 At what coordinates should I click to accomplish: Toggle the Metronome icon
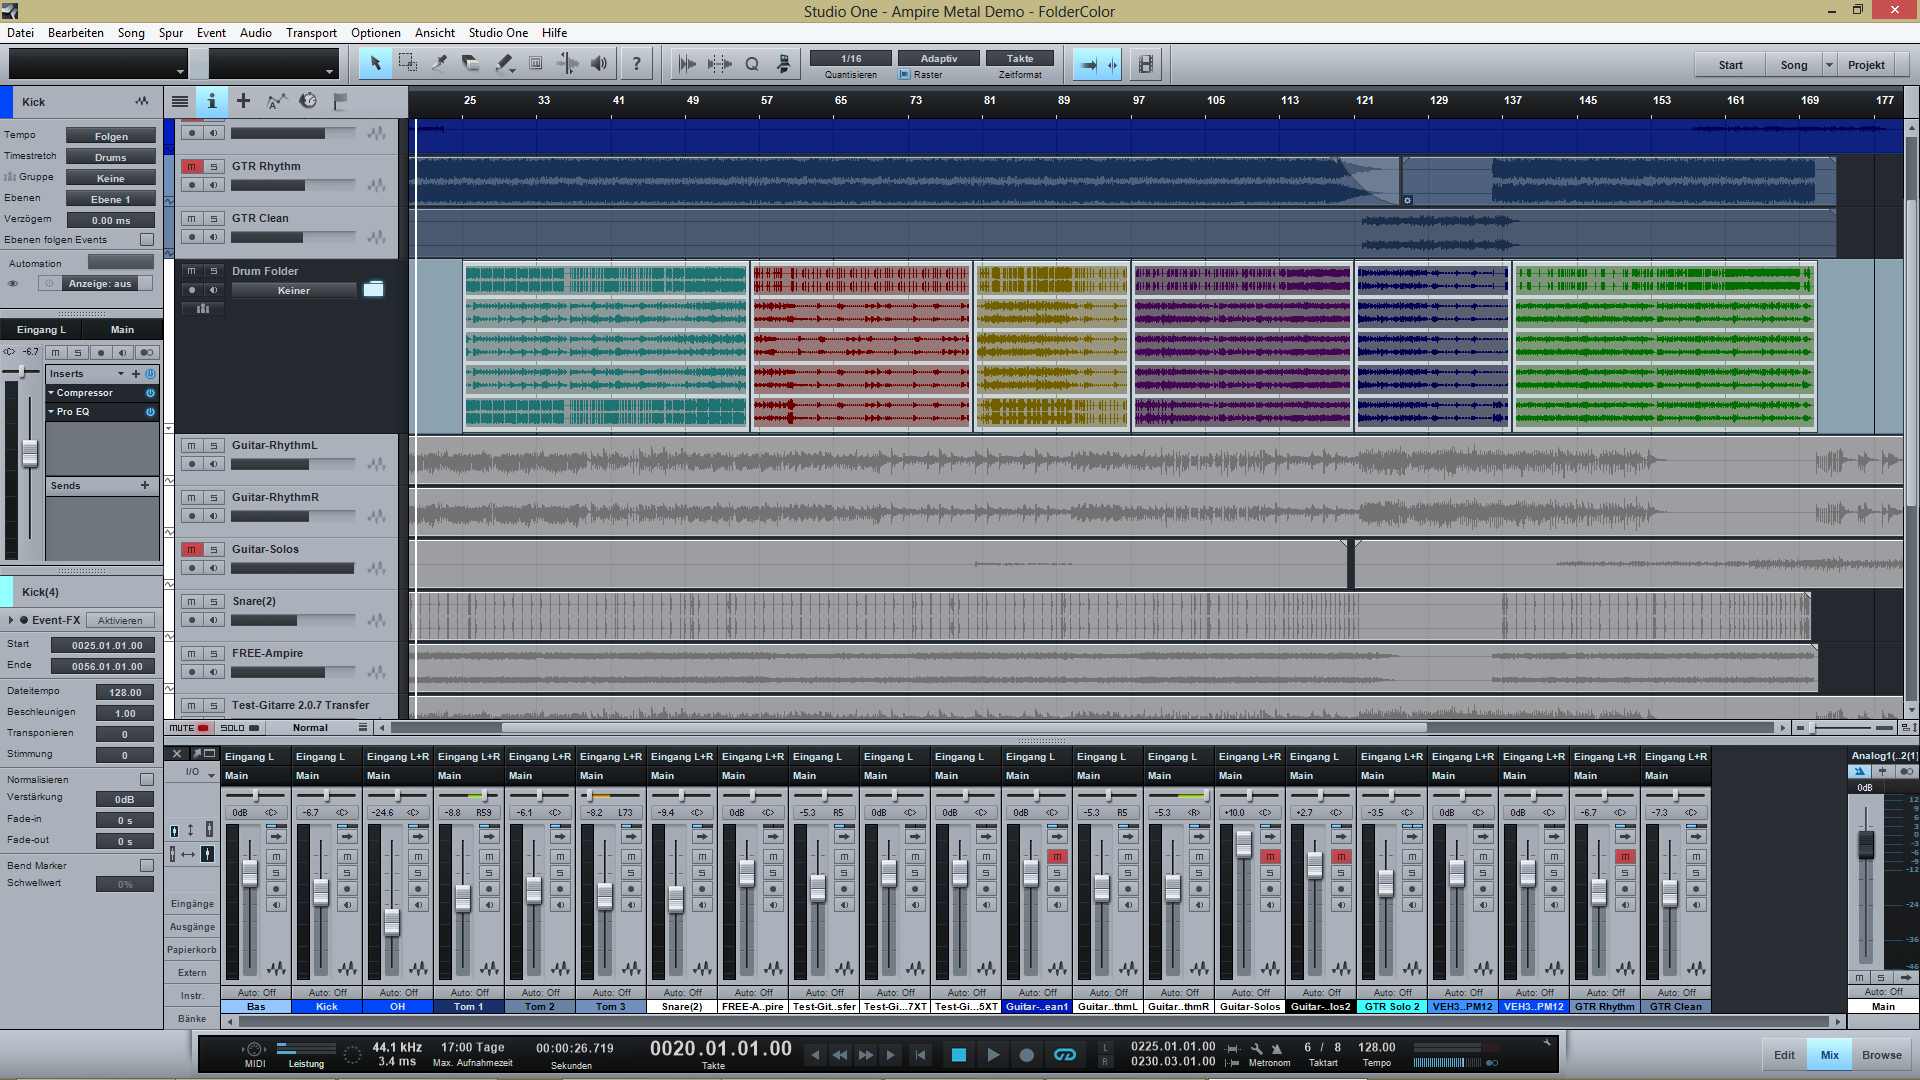(1277, 1048)
